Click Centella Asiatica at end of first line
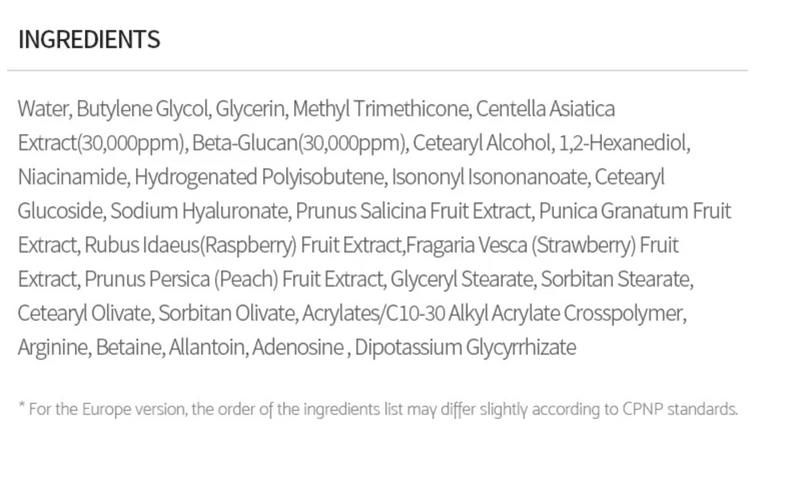 pos(545,109)
